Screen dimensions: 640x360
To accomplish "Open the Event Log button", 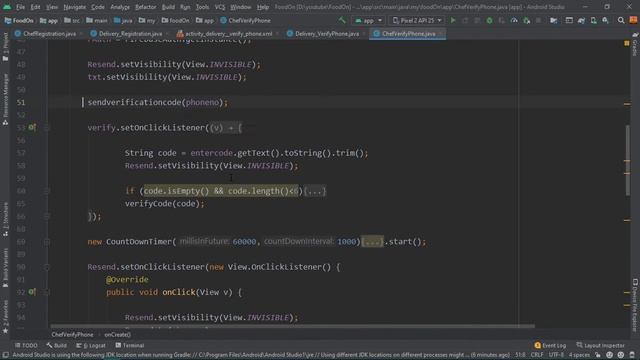I will tap(550, 345).
